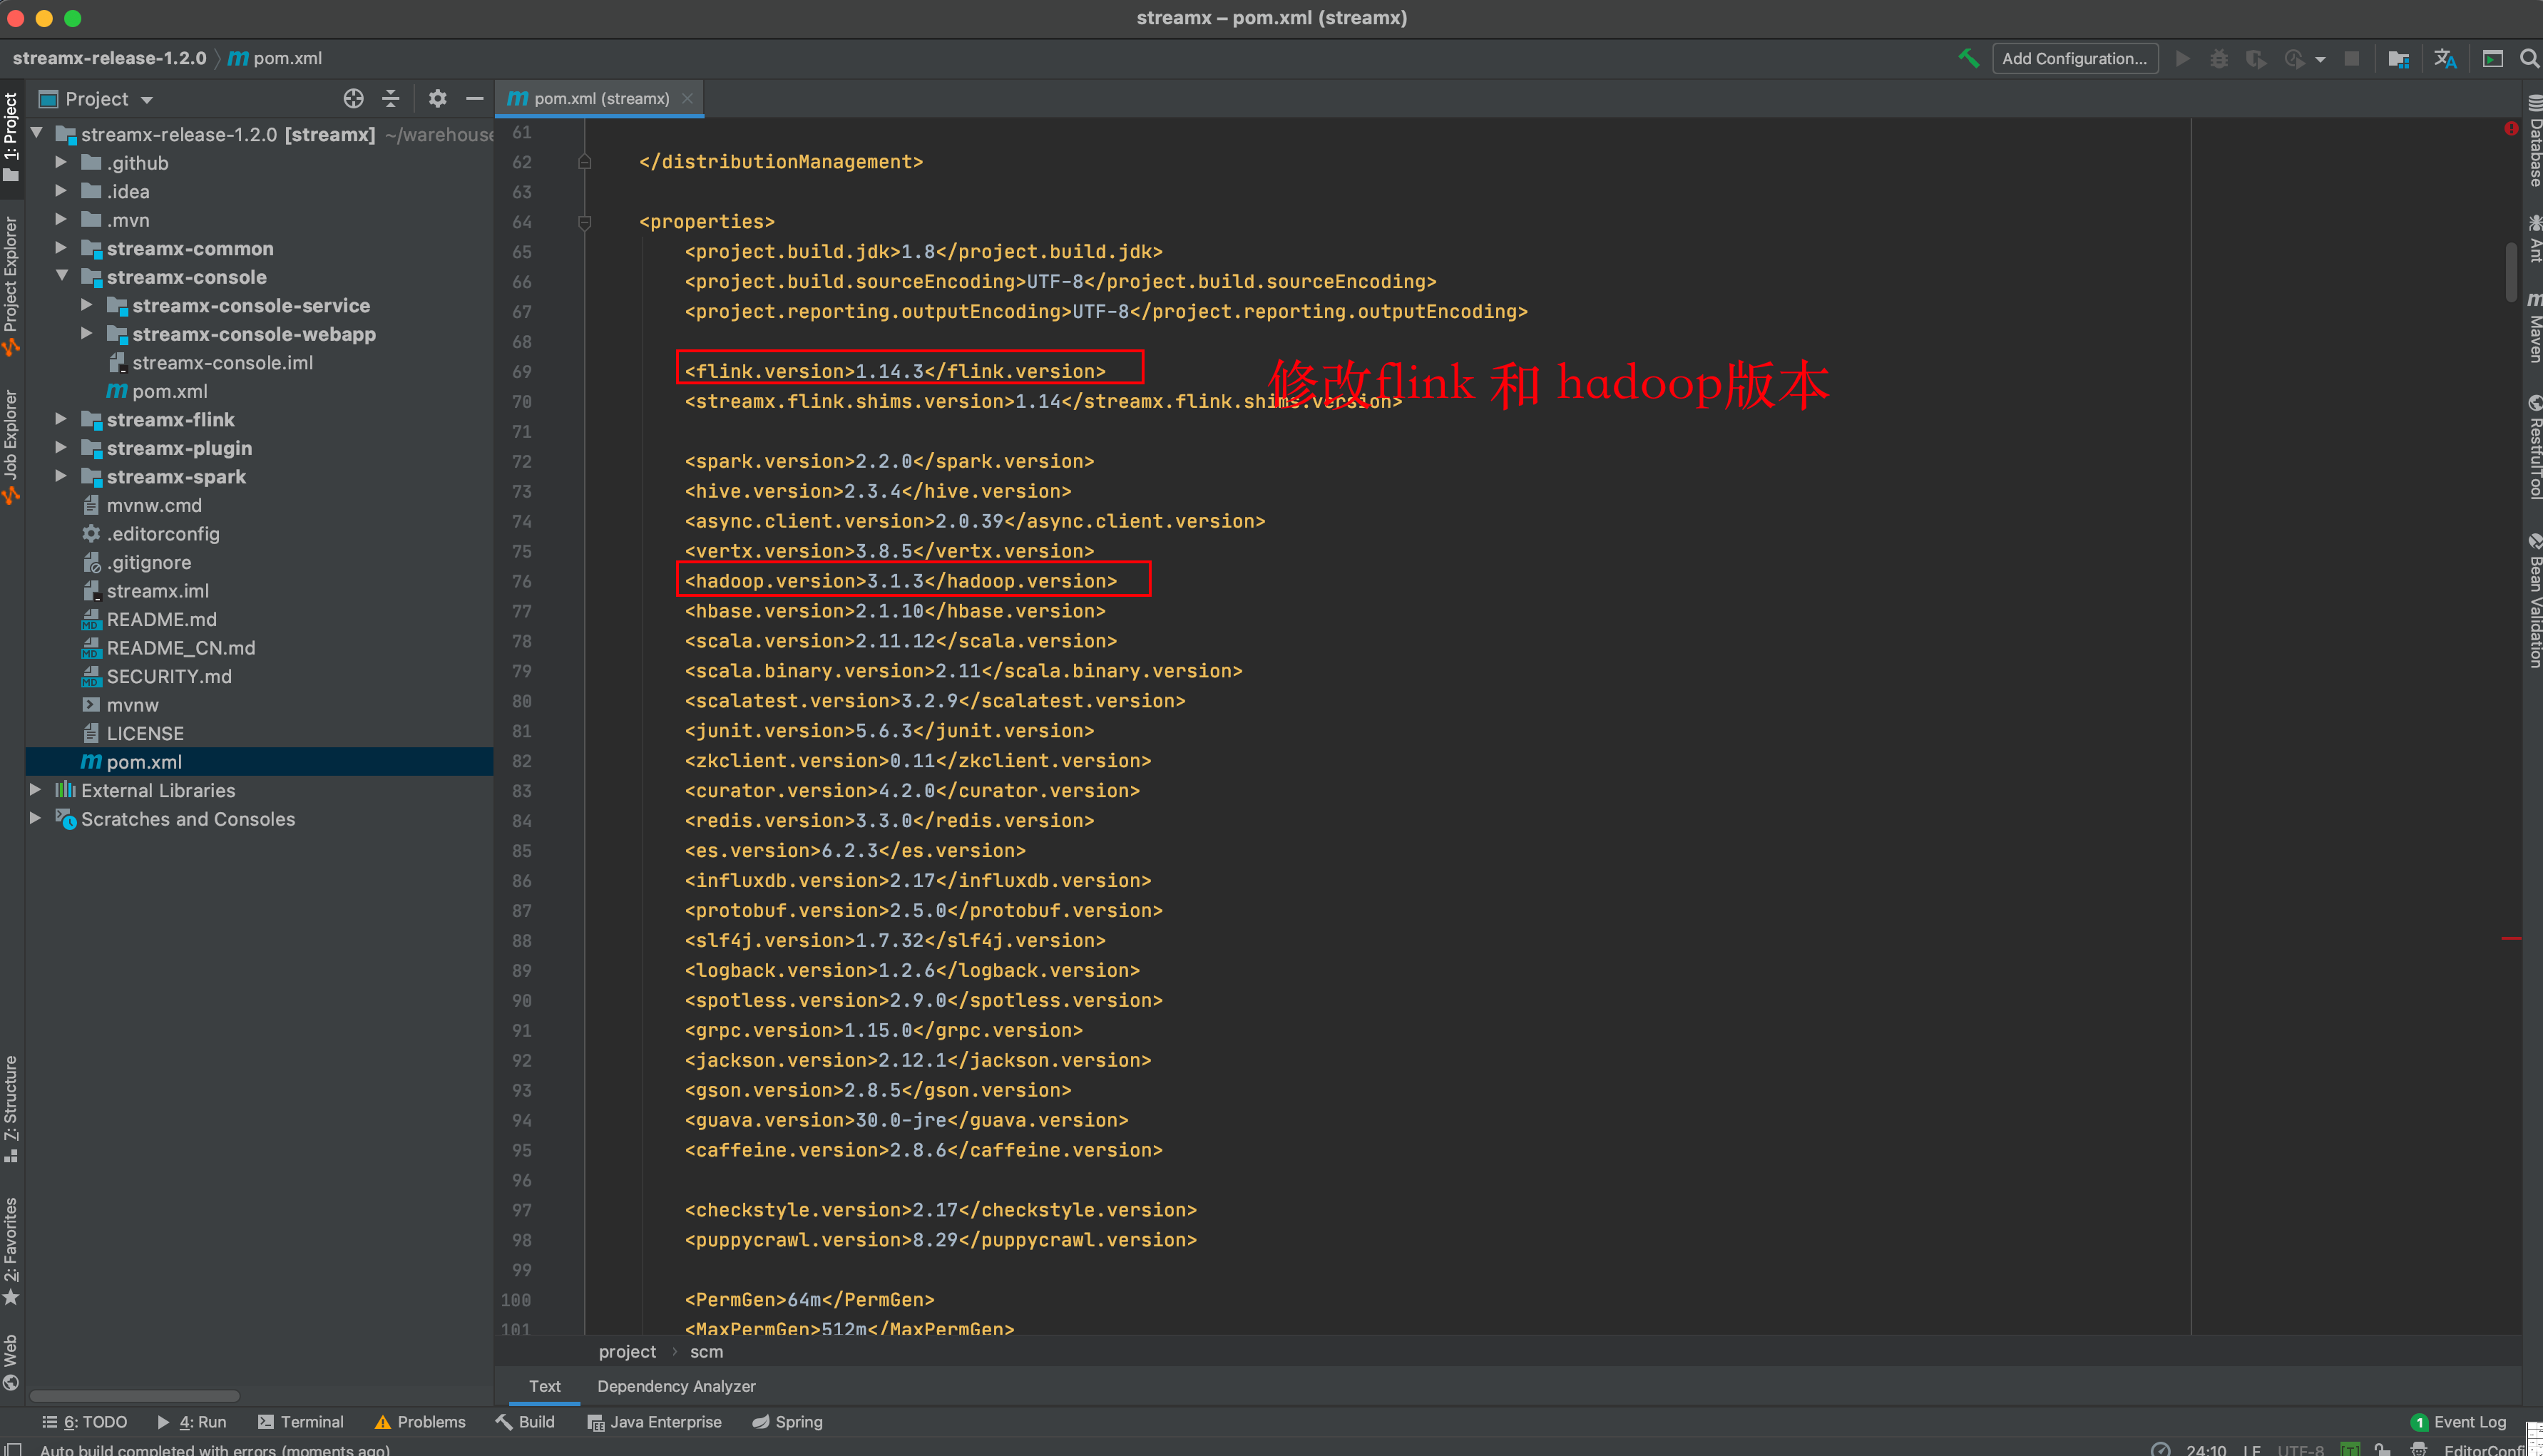Click the Profiler run icon in toolbar
Image resolution: width=2543 pixels, height=1456 pixels.
tap(2294, 59)
